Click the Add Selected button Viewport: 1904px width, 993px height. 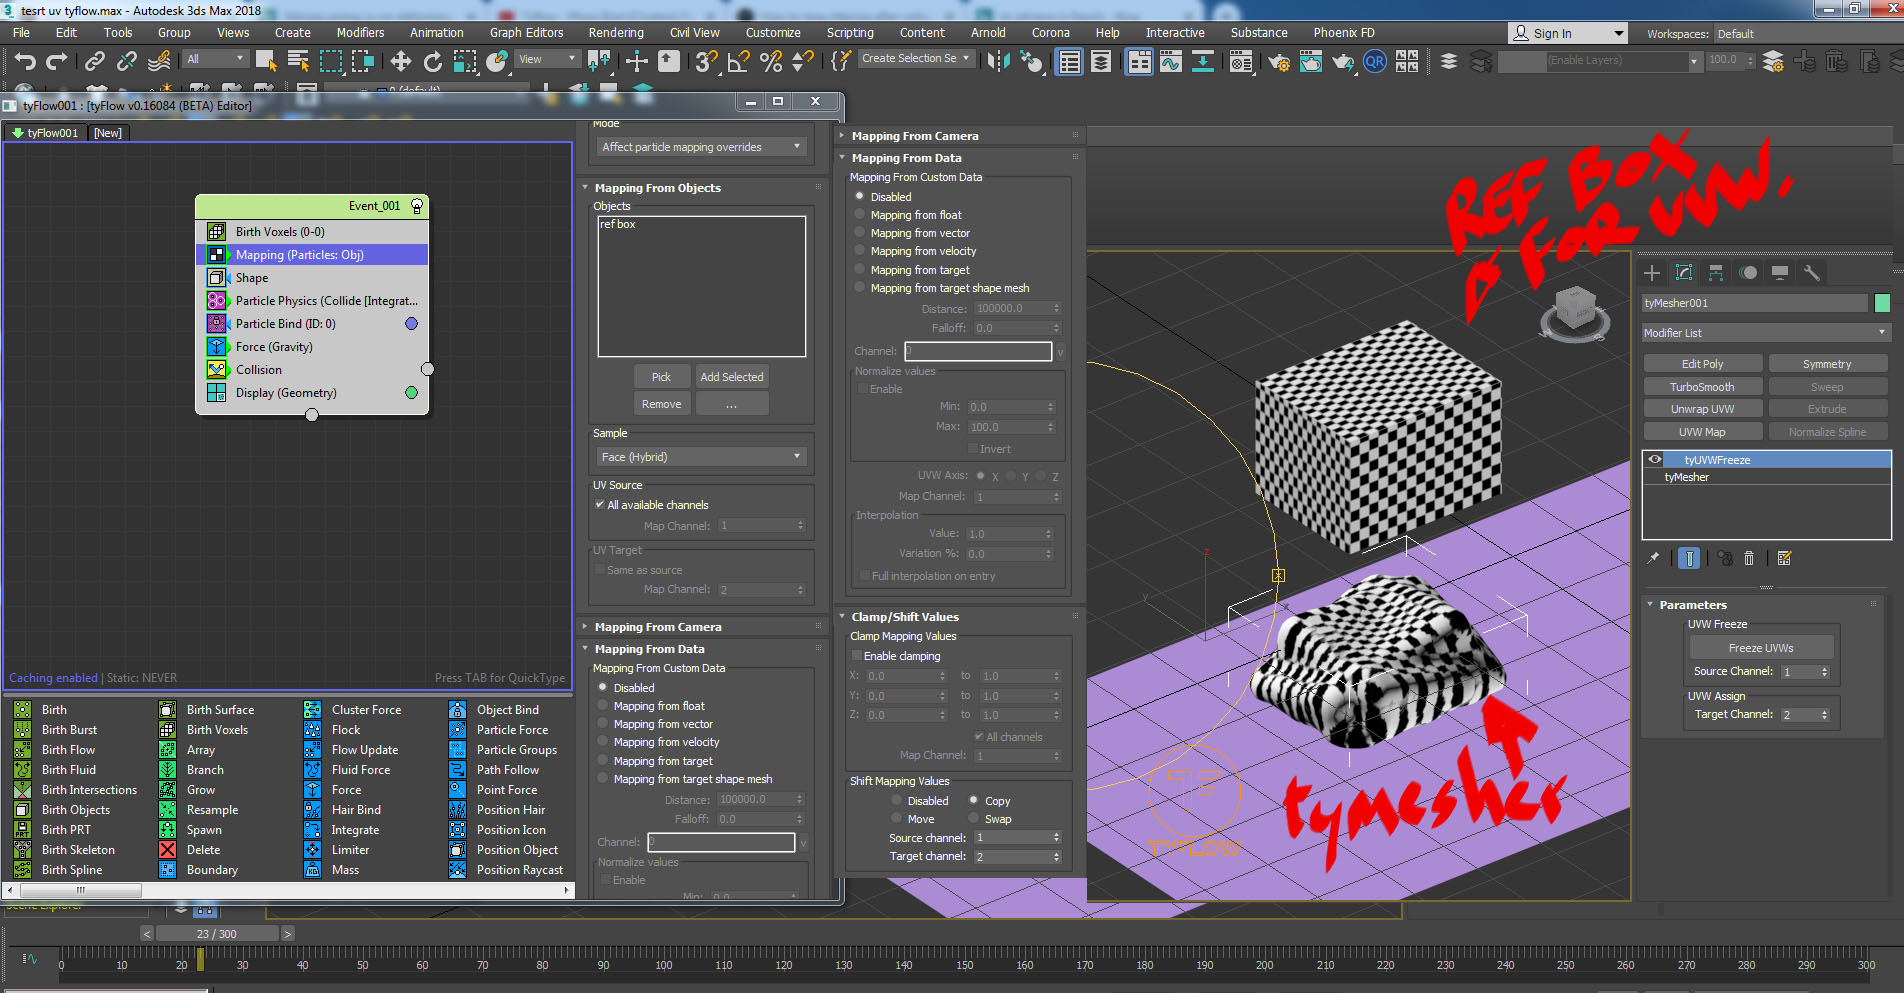pyautogui.click(x=732, y=377)
